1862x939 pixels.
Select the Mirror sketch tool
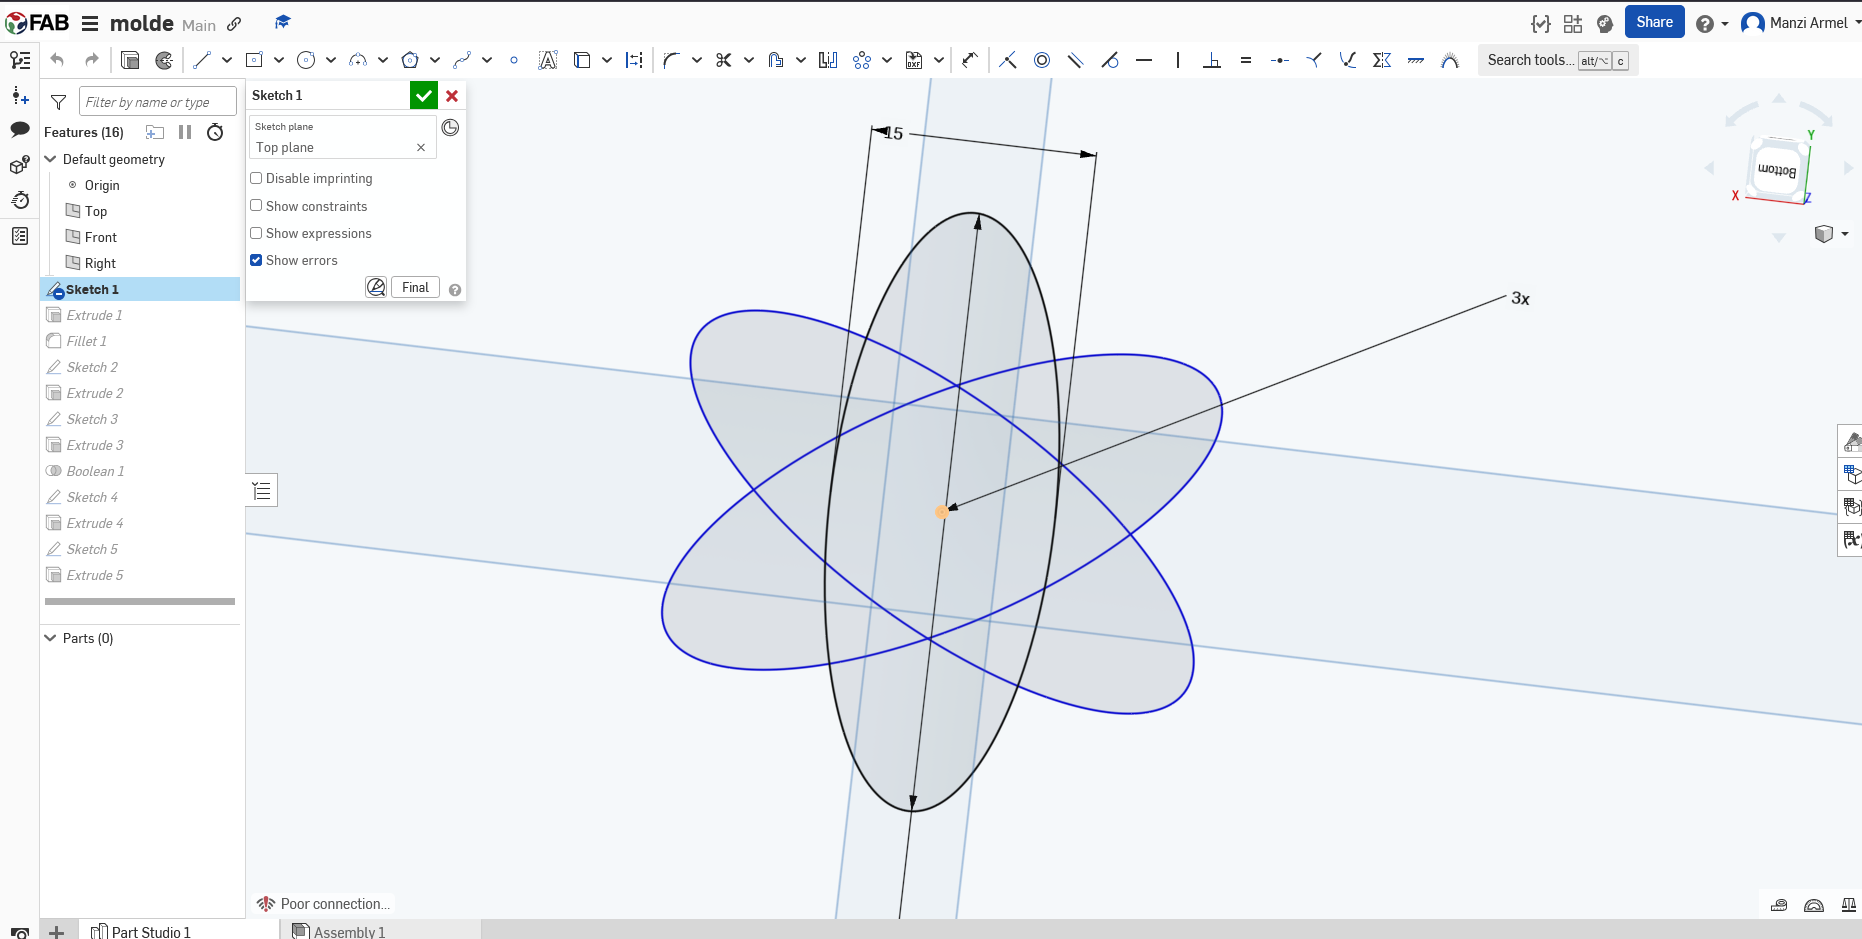828,60
